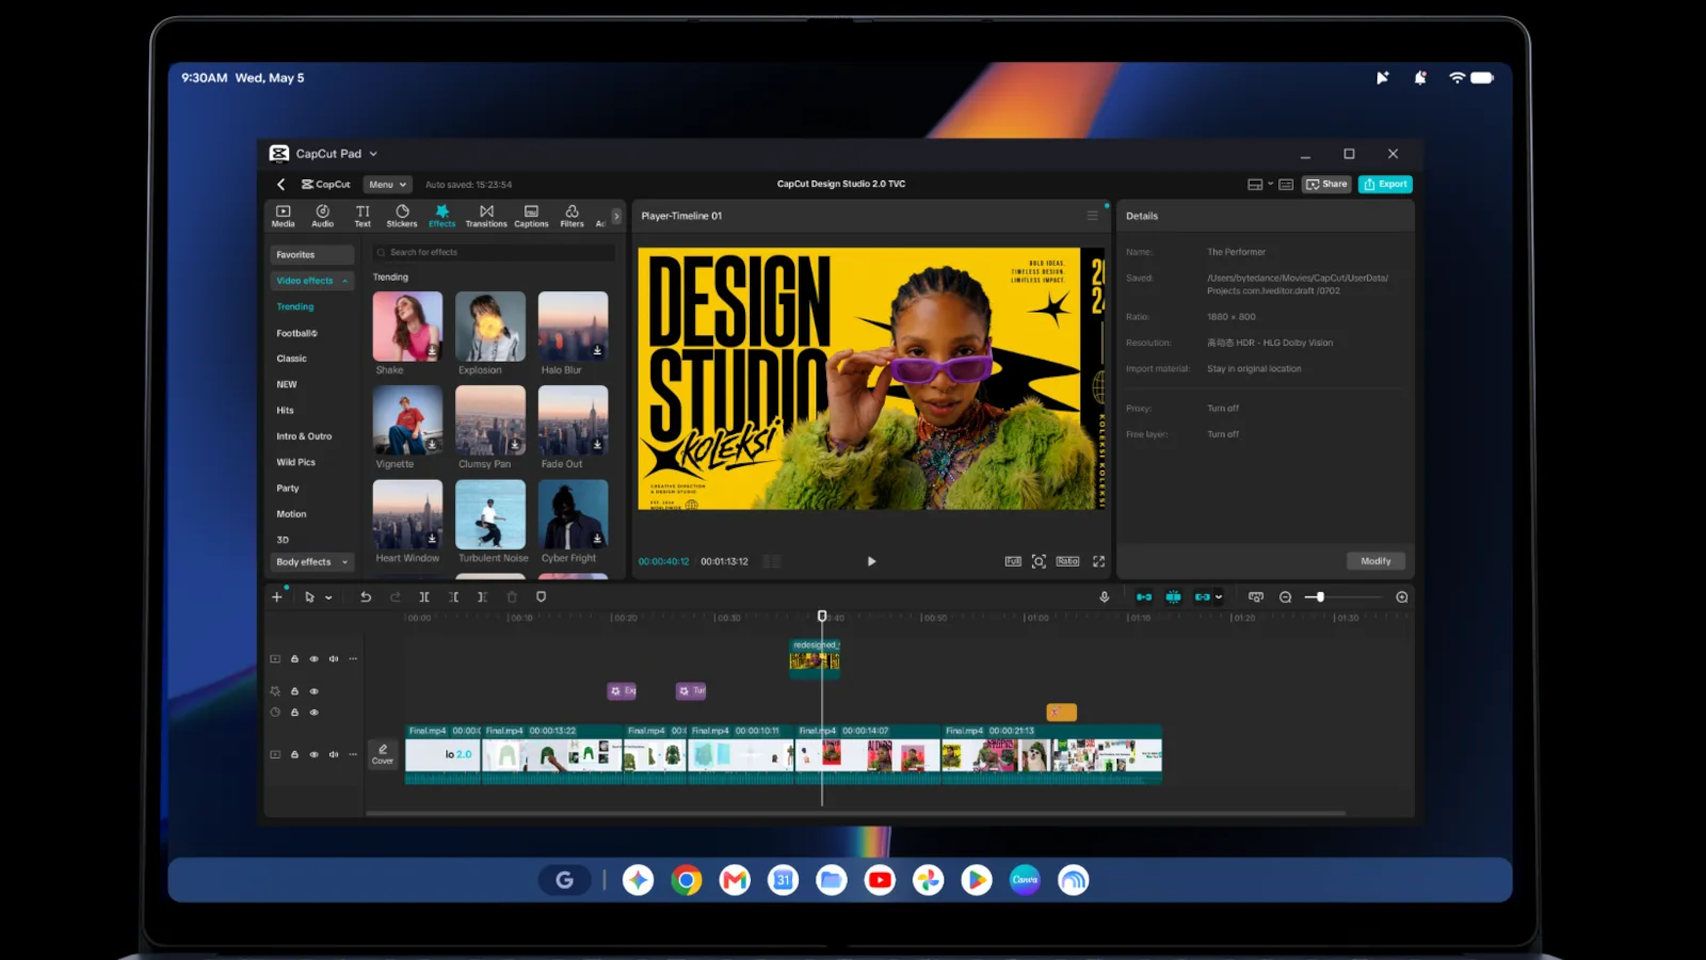Switch to the Stickers tab
This screenshot has height=960, width=1706.
point(402,216)
